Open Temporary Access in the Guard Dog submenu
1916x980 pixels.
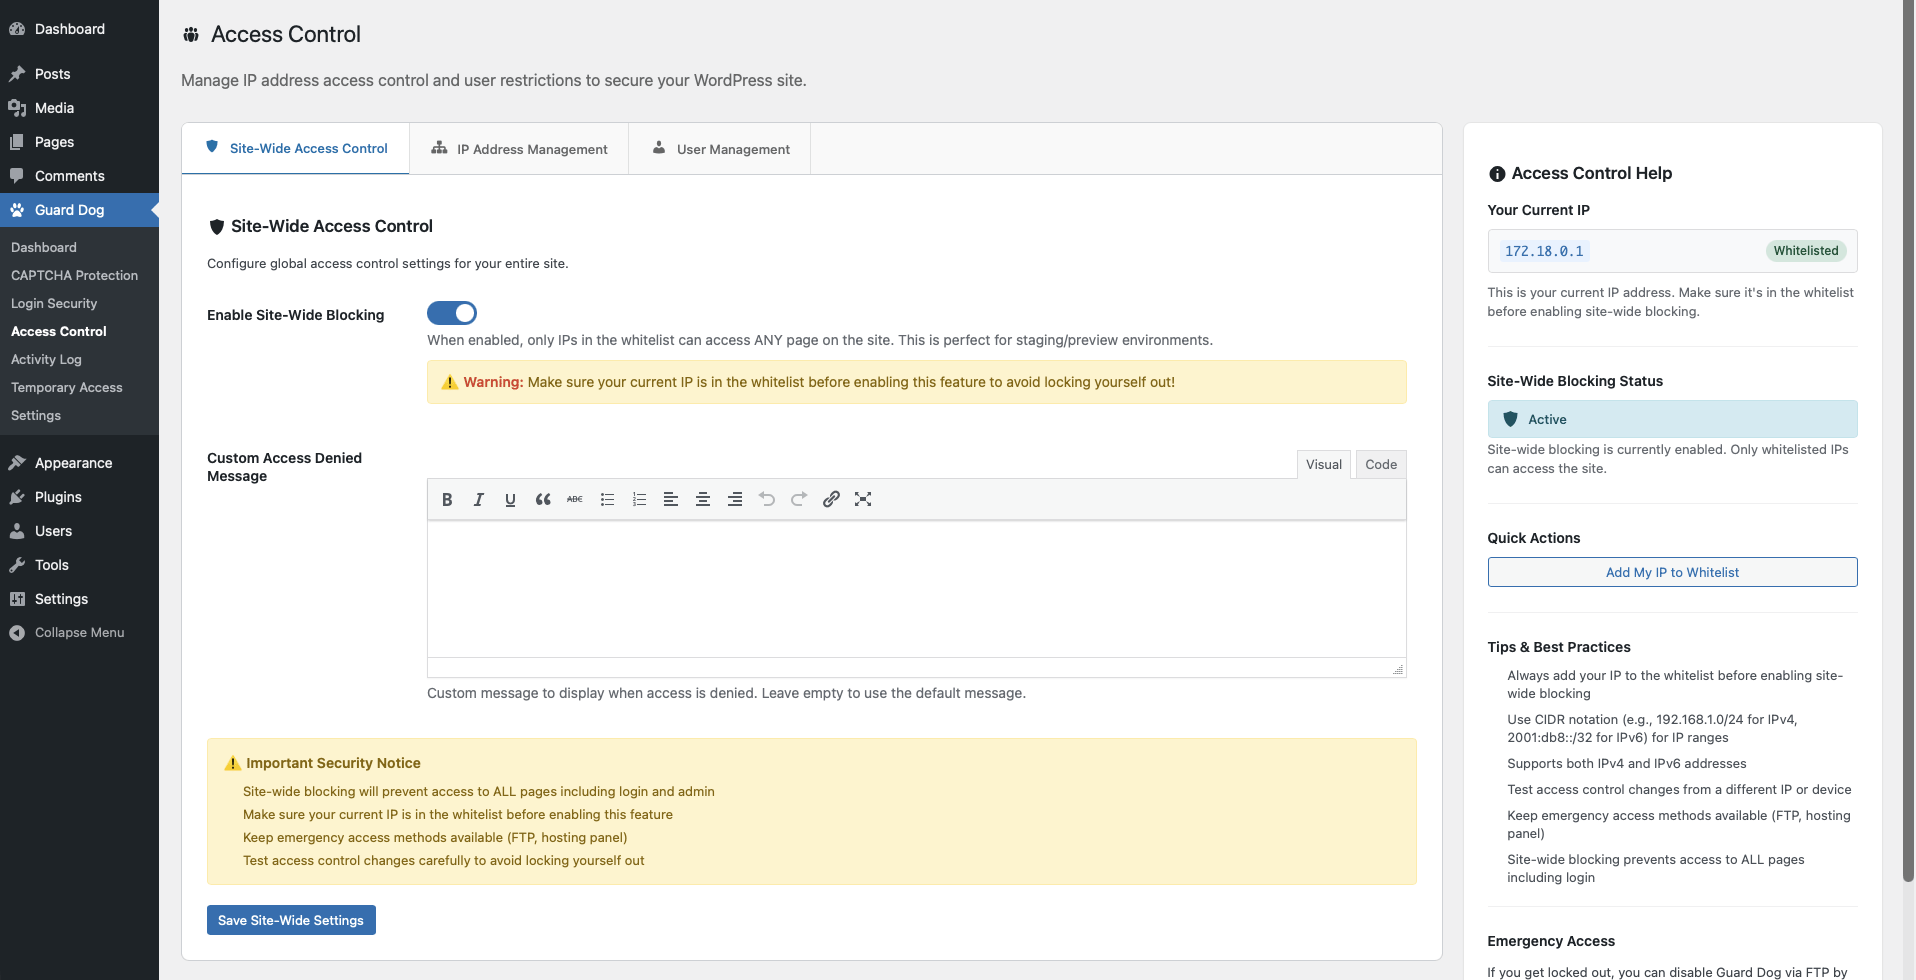[67, 387]
